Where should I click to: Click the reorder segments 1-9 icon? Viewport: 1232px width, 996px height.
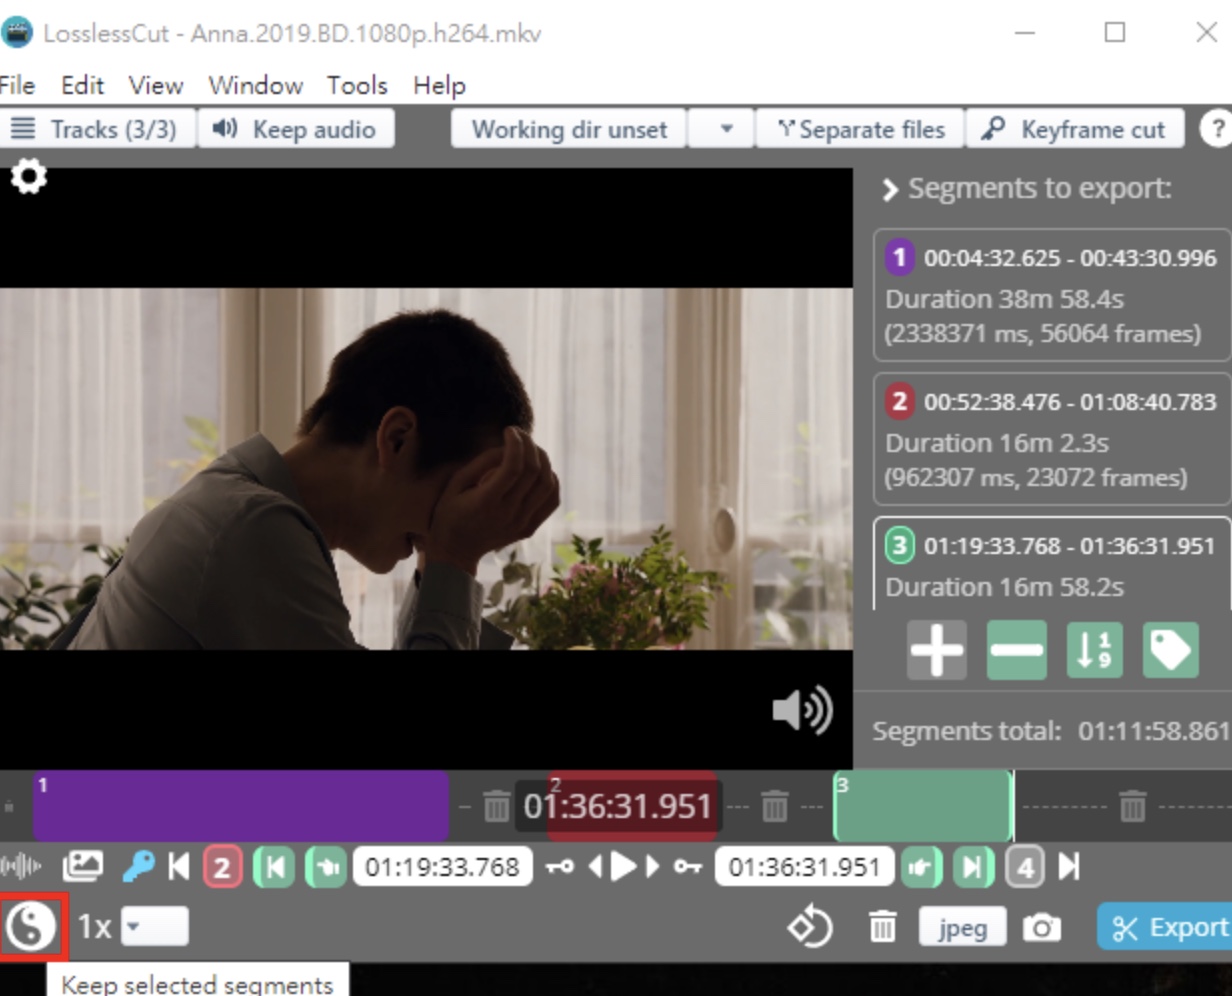click(x=1094, y=650)
